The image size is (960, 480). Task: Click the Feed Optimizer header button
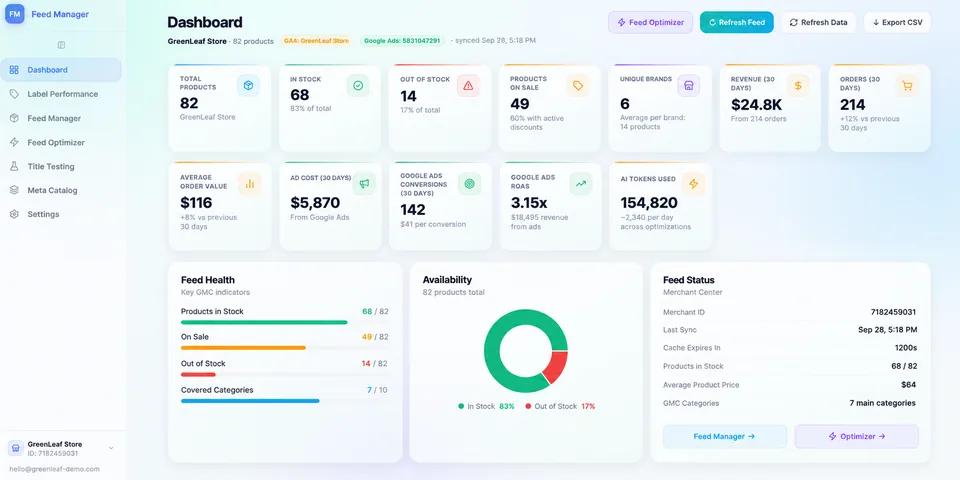tap(650, 23)
